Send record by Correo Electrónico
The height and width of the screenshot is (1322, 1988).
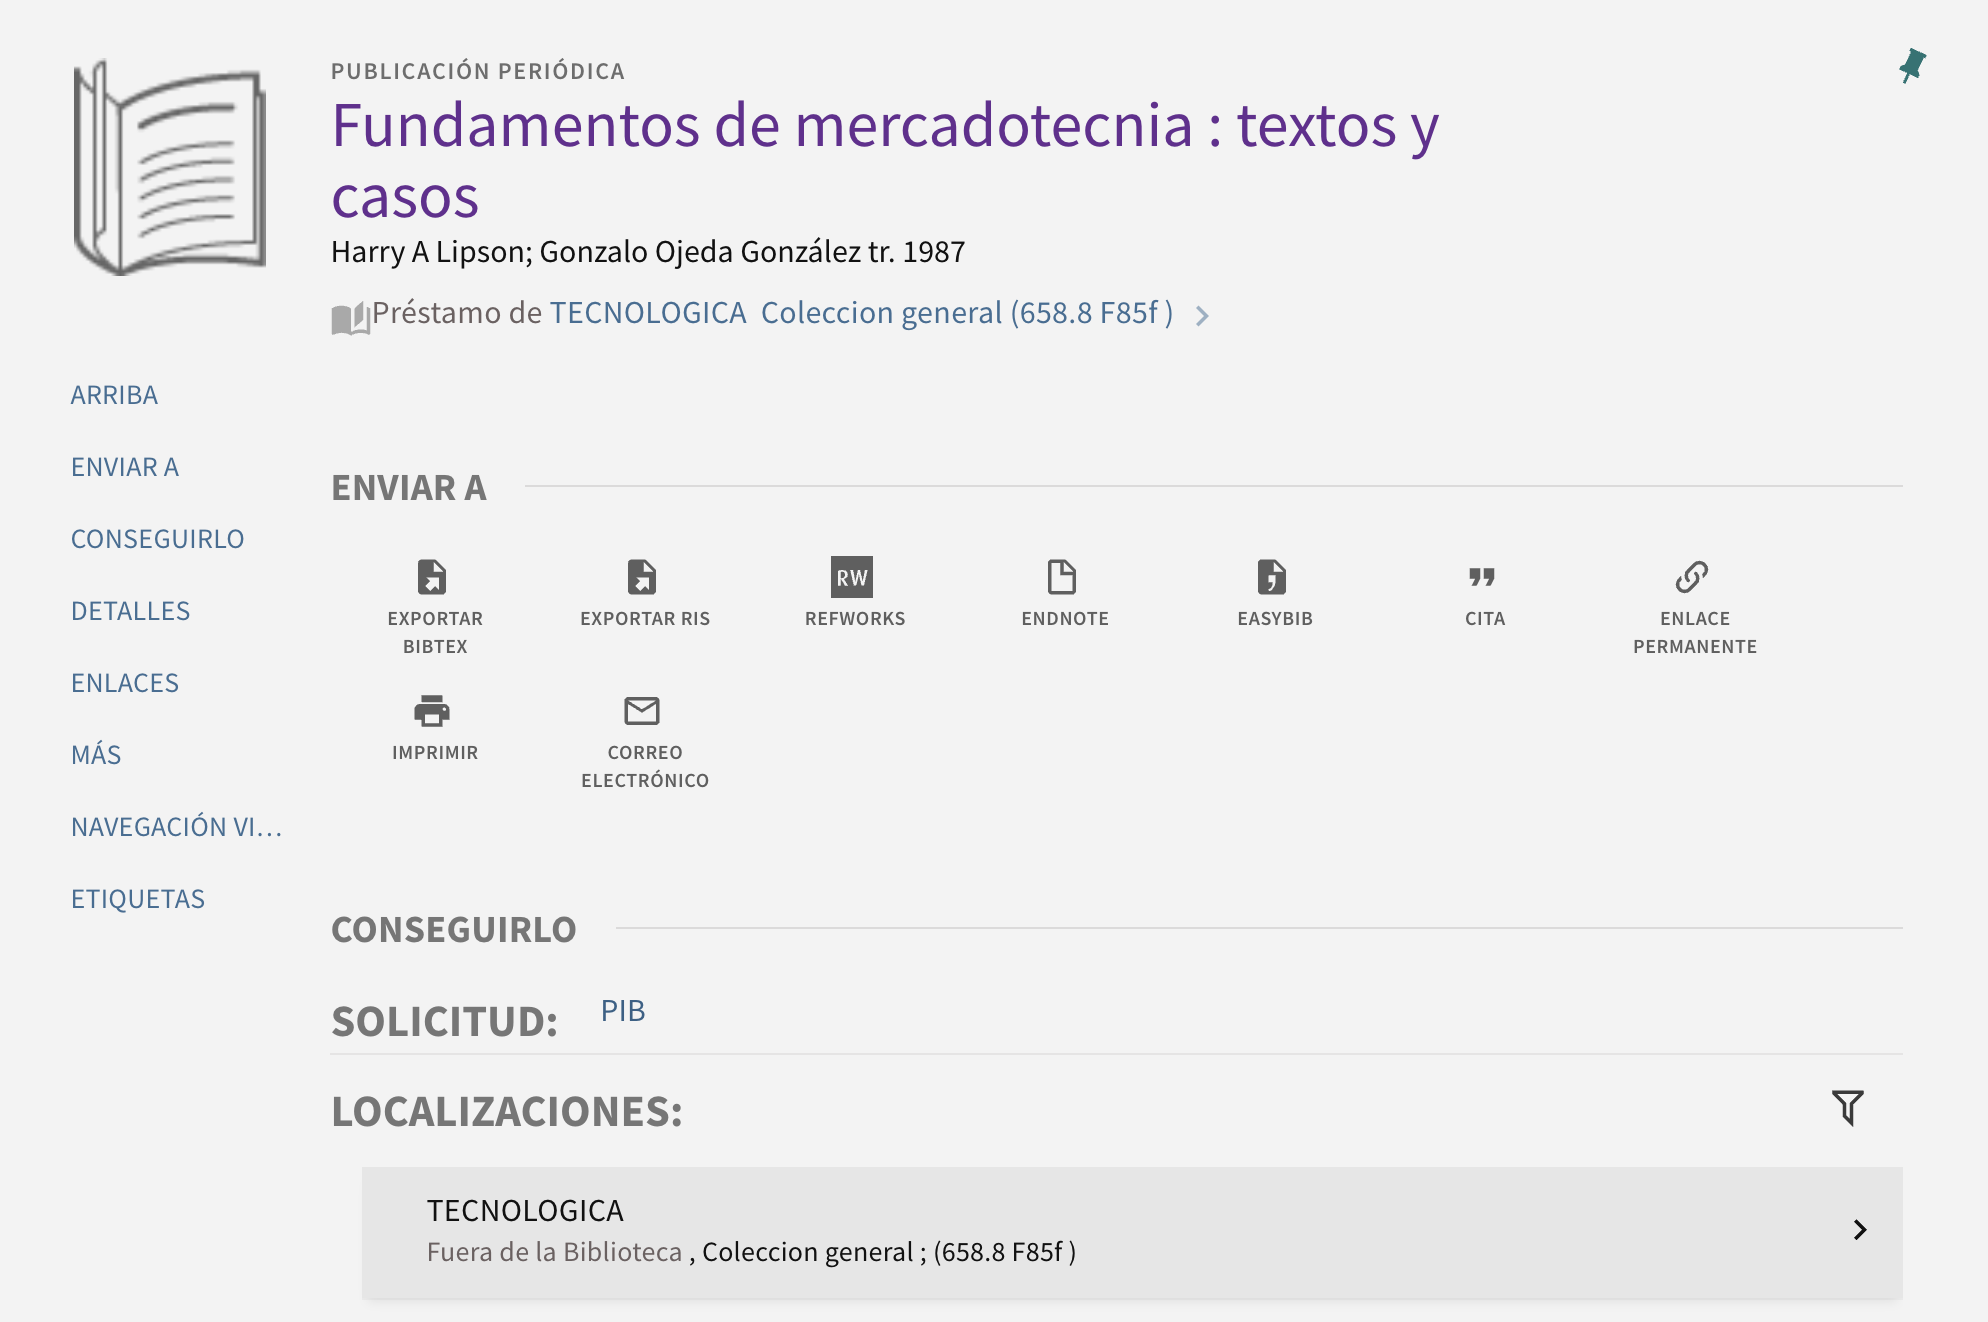642,711
